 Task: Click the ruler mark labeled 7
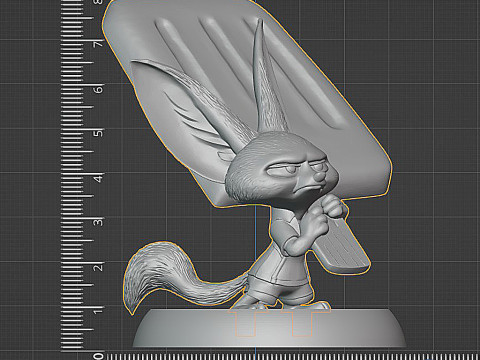(x=98, y=43)
